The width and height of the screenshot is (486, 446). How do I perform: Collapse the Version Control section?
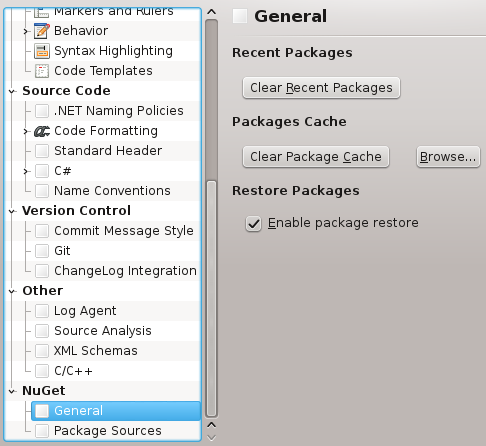click(12, 211)
